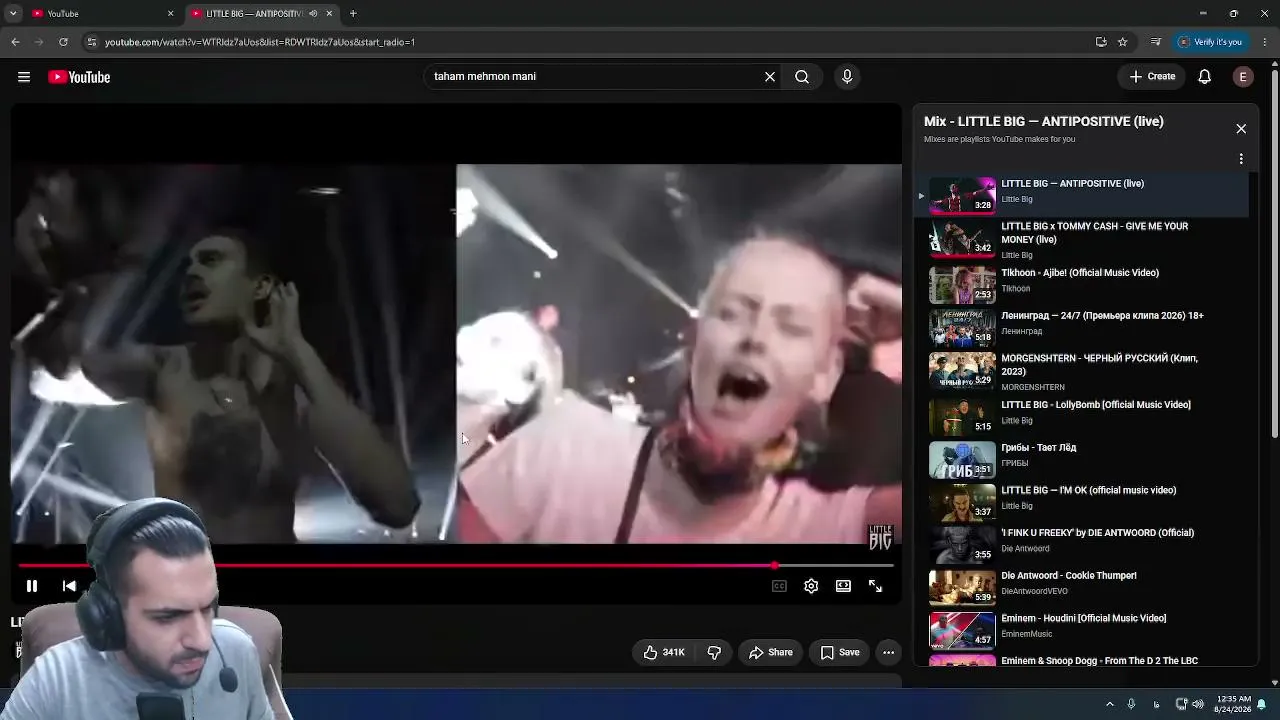Toggle theater mode on the player
1280x720 pixels.
(843, 586)
